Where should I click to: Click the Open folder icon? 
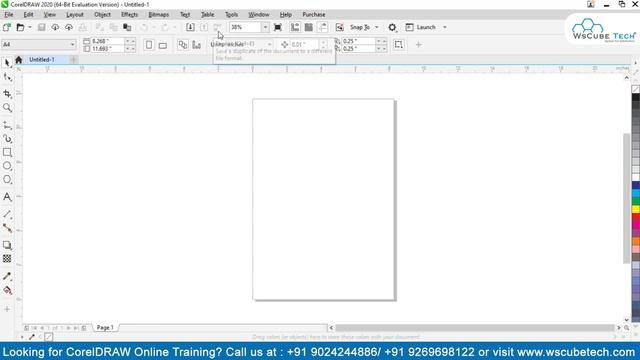click(20, 27)
